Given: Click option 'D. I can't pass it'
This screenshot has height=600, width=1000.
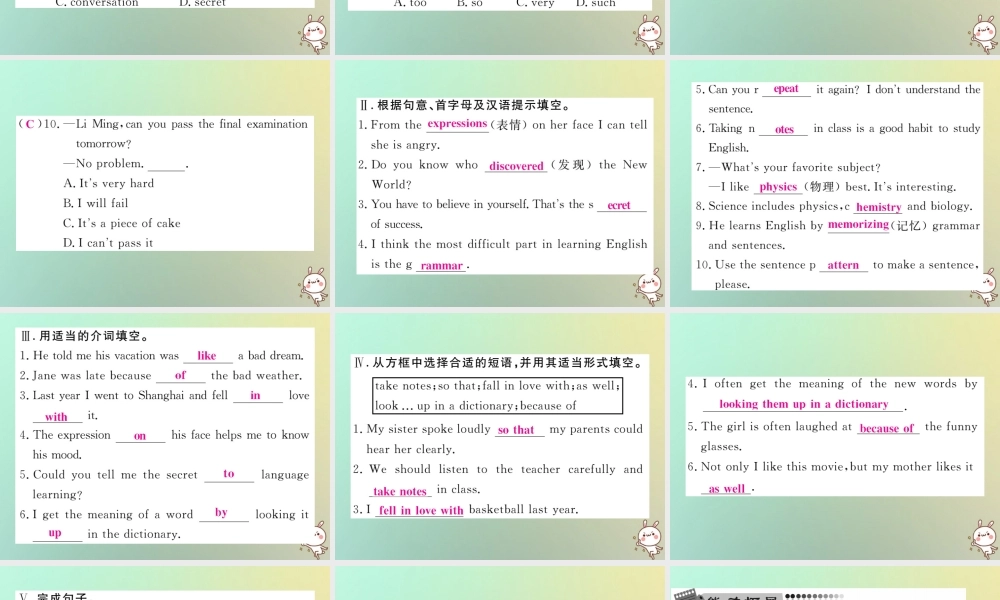Looking at the screenshot, I should click(108, 243).
